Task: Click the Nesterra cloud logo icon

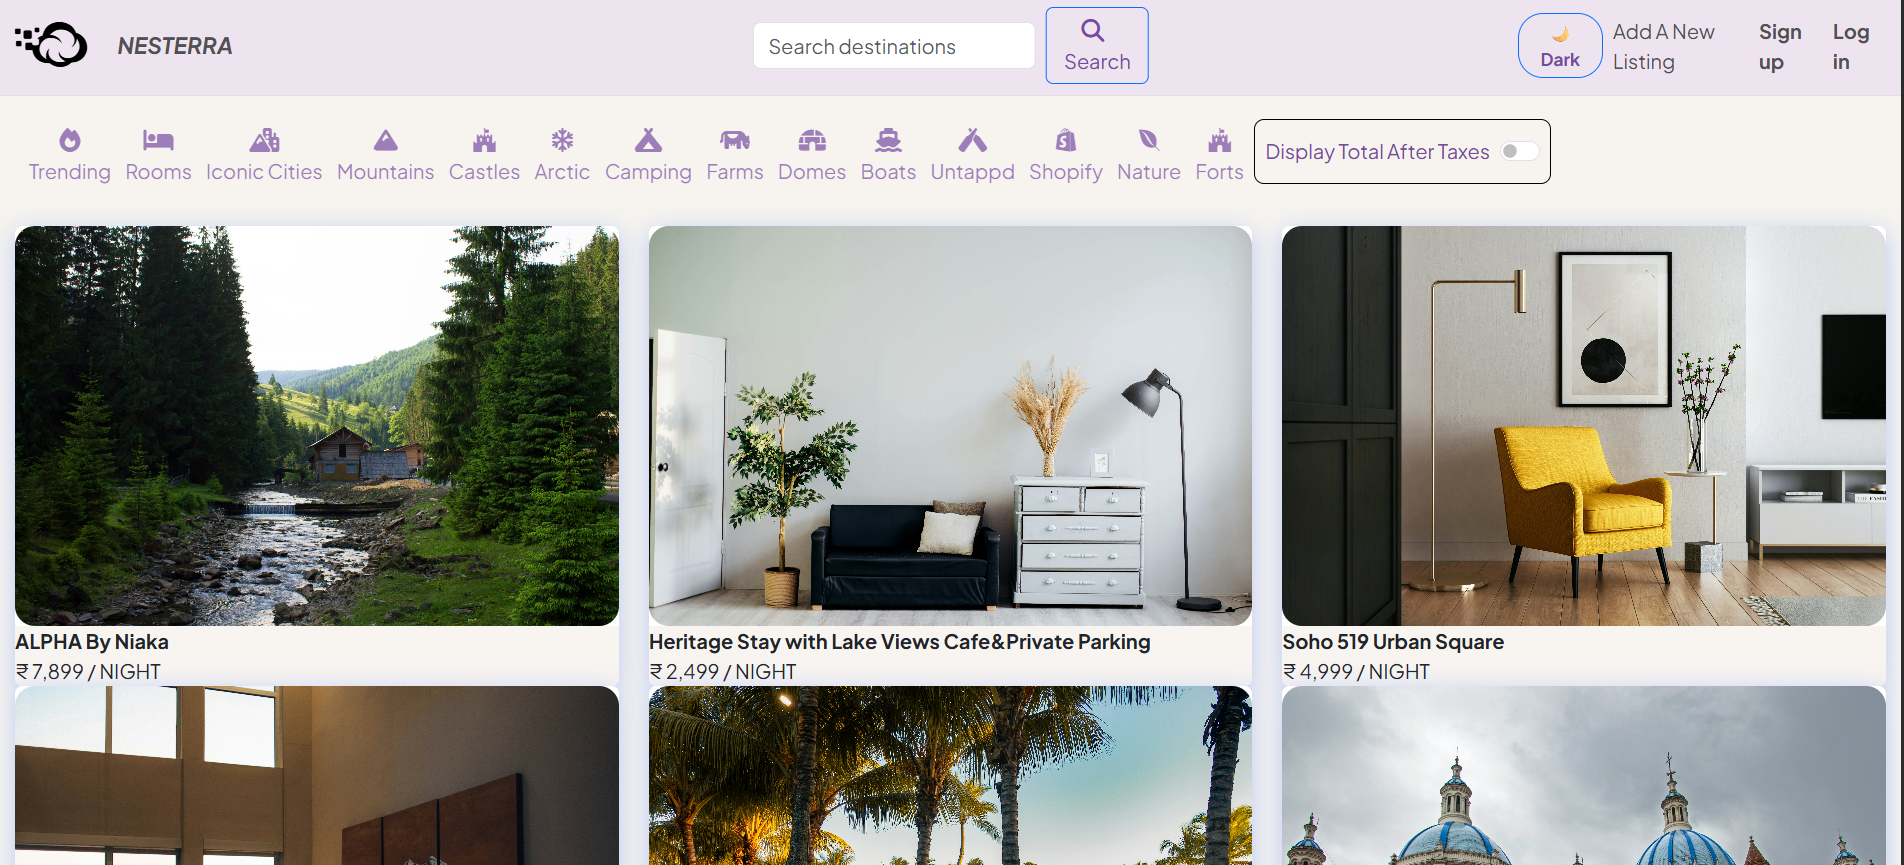Action: tap(51, 45)
